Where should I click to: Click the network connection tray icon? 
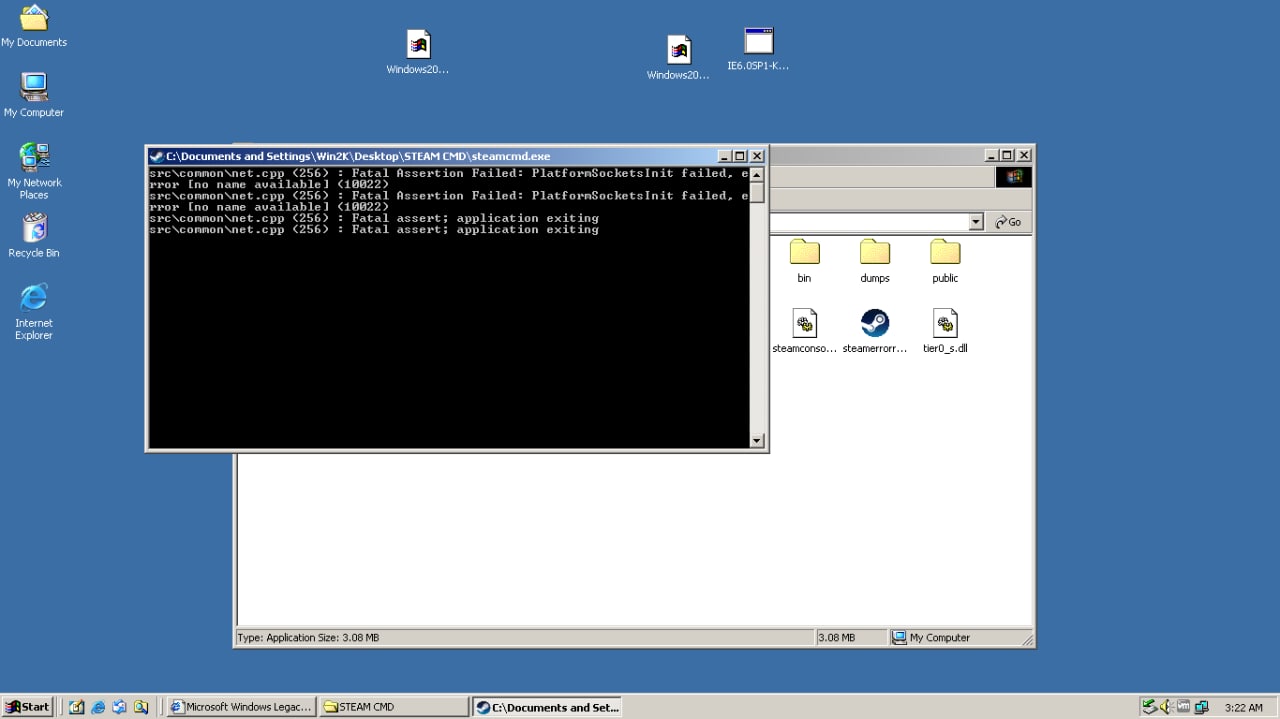pyautogui.click(x=1201, y=707)
